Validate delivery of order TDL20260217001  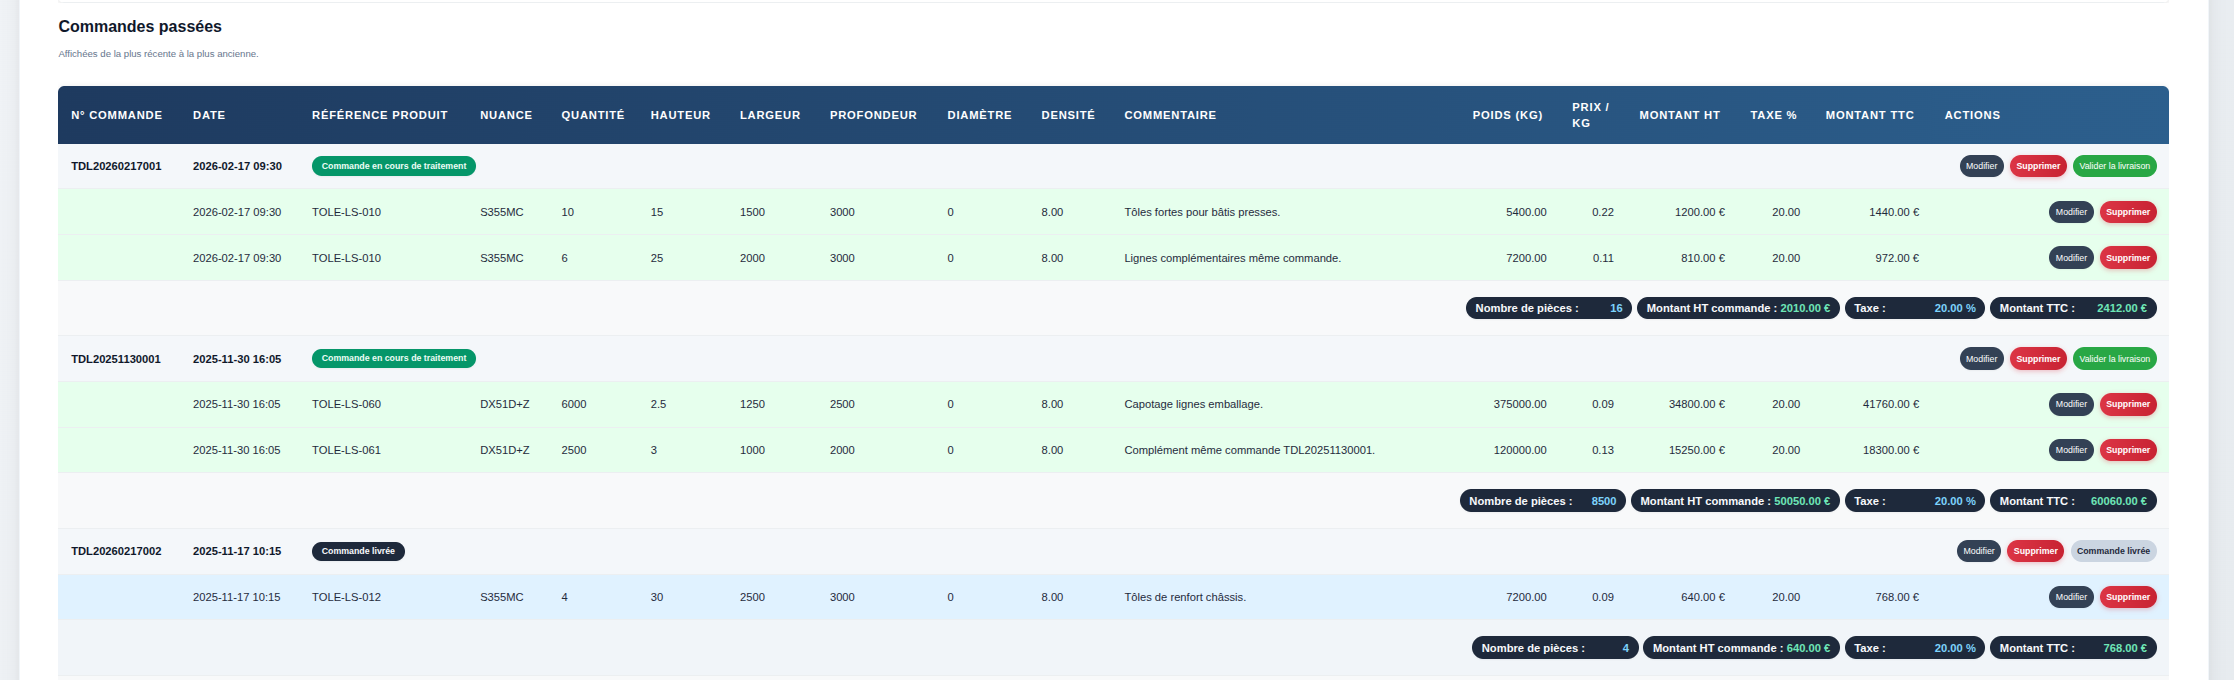[2114, 166]
